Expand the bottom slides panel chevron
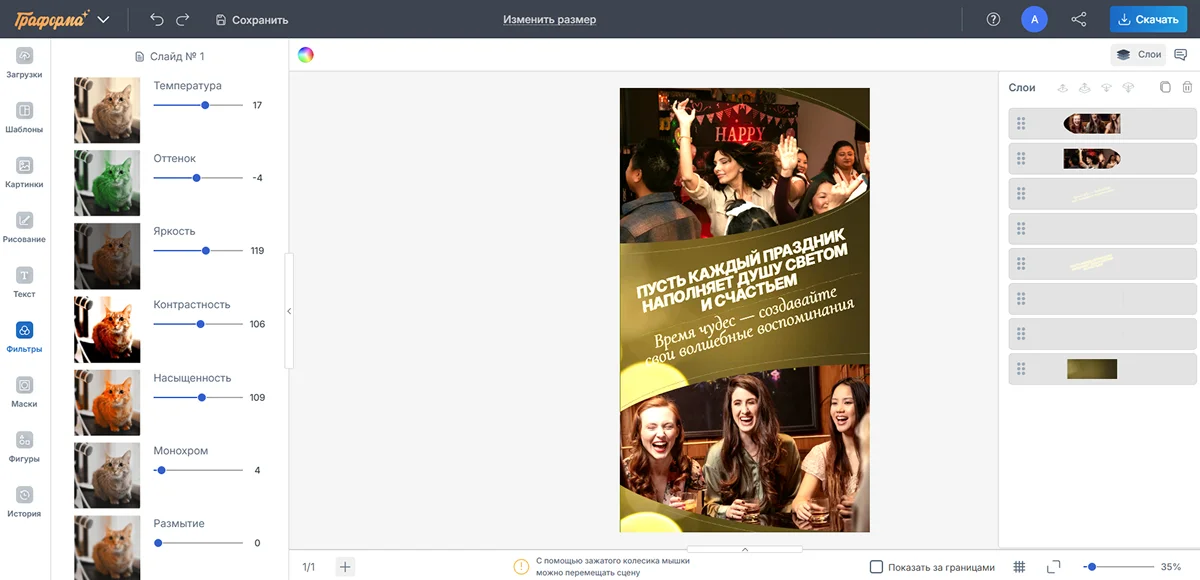The width and height of the screenshot is (1200, 580). (x=745, y=549)
